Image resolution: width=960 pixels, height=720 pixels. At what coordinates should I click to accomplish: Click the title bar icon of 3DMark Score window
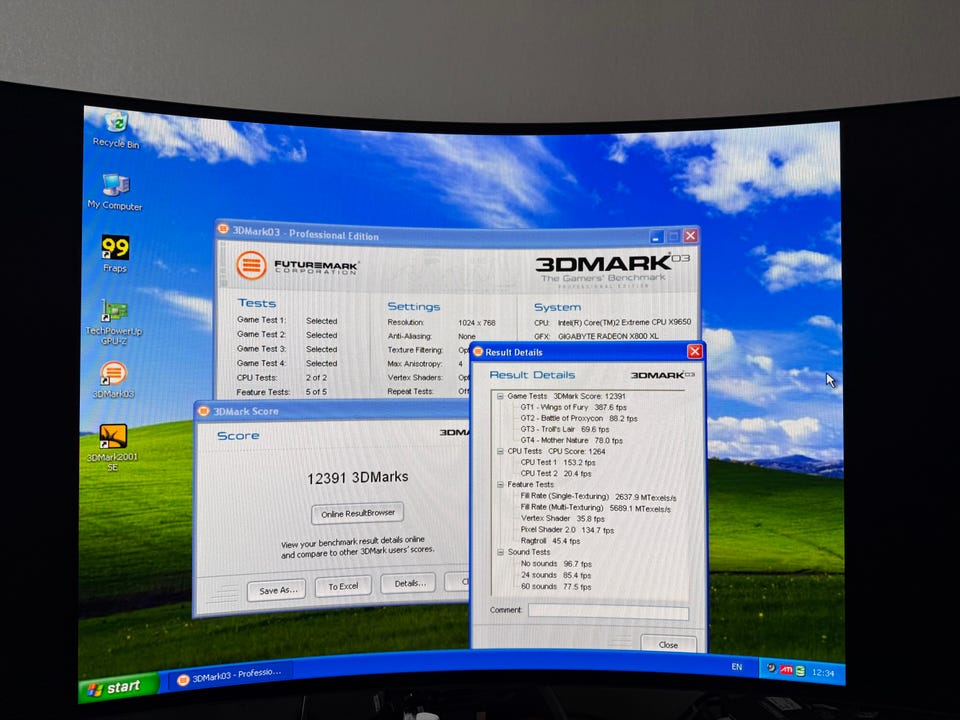click(x=204, y=410)
